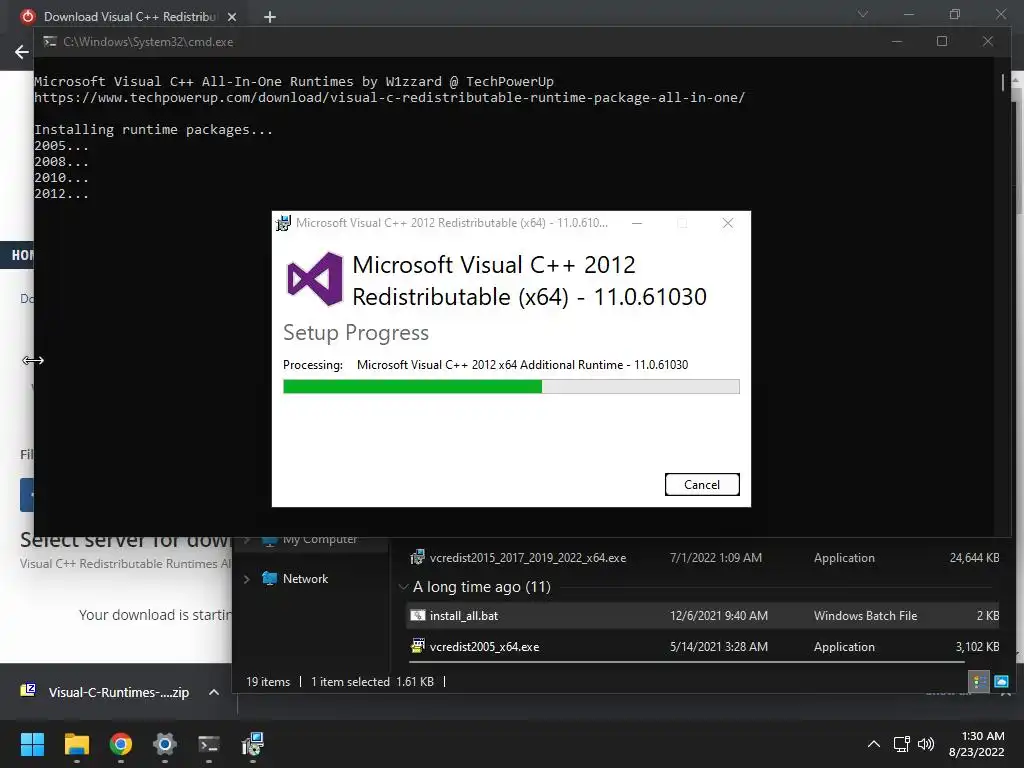This screenshot has height=768, width=1024.
Task: Click the Visual Studio logo in installer
Action: [315, 280]
